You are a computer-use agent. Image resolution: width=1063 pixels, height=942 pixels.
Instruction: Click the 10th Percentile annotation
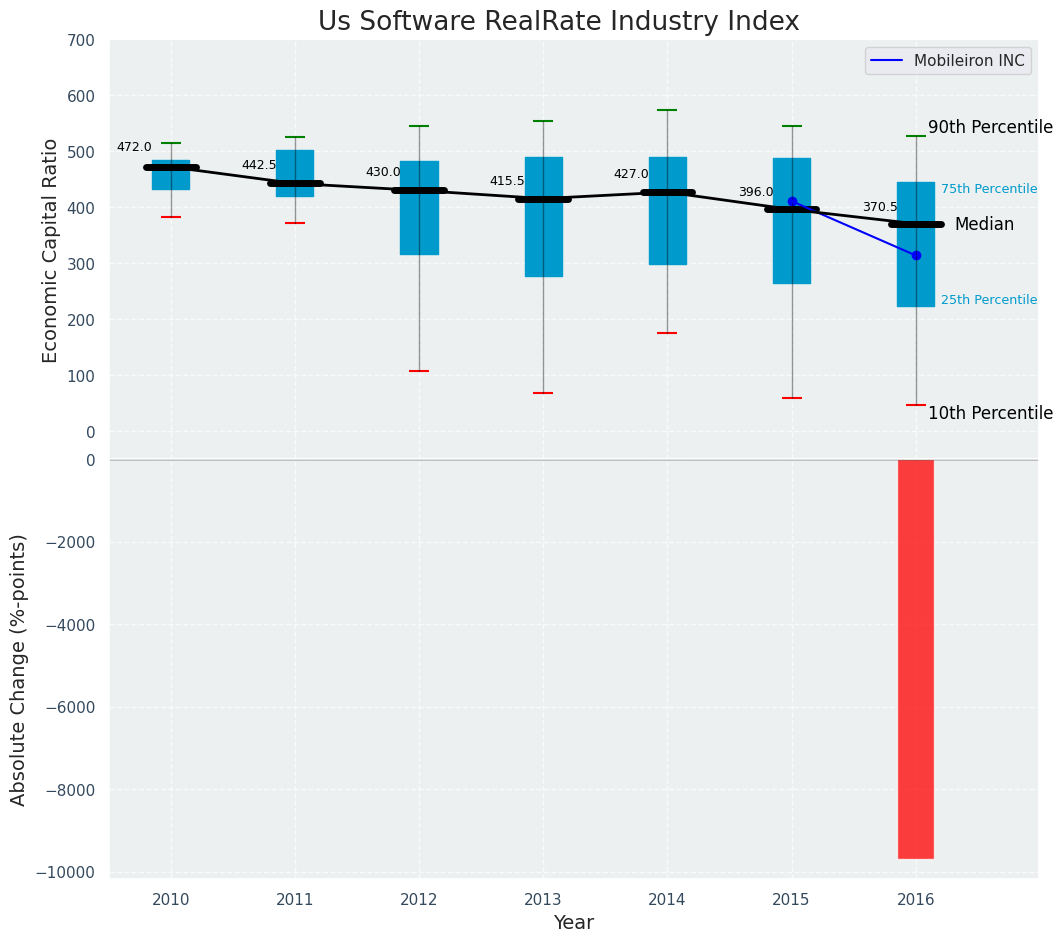990,413
